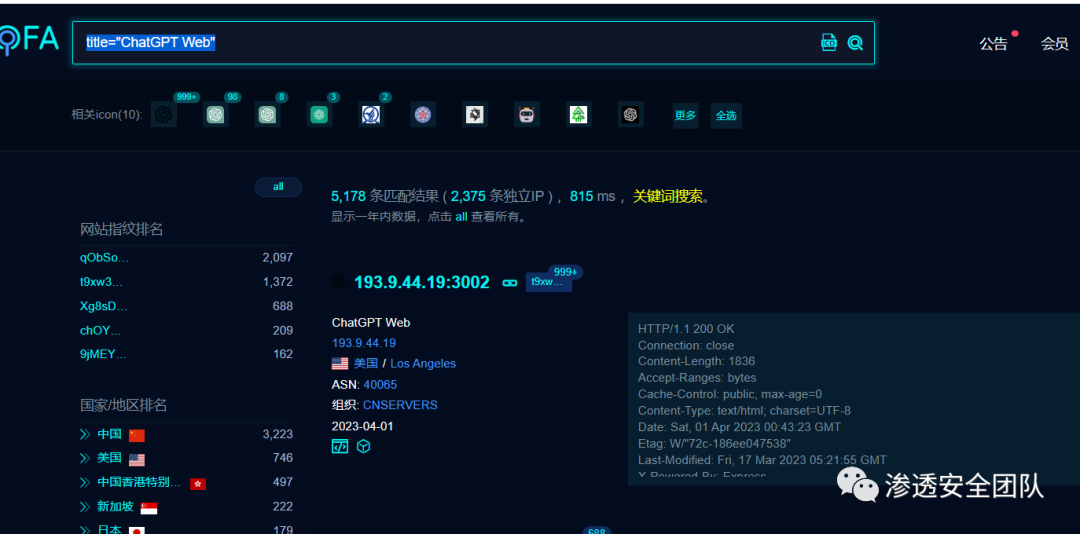Click the 2023-04-01 date text
The width and height of the screenshot is (1080, 534).
[x=362, y=426]
